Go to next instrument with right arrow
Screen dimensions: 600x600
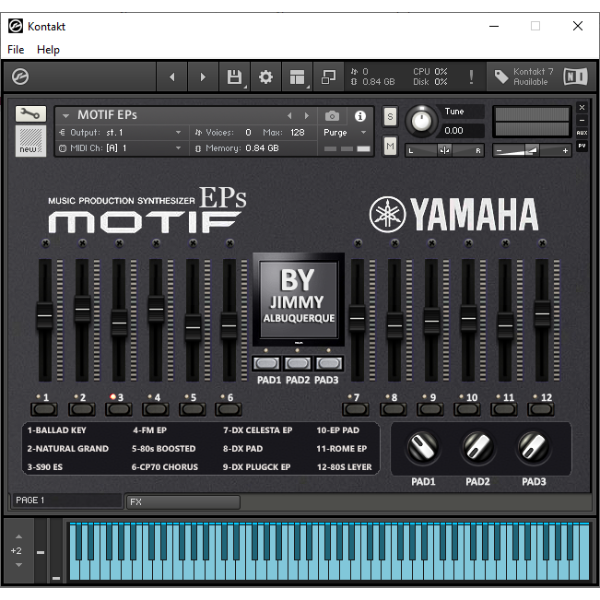pos(203,77)
